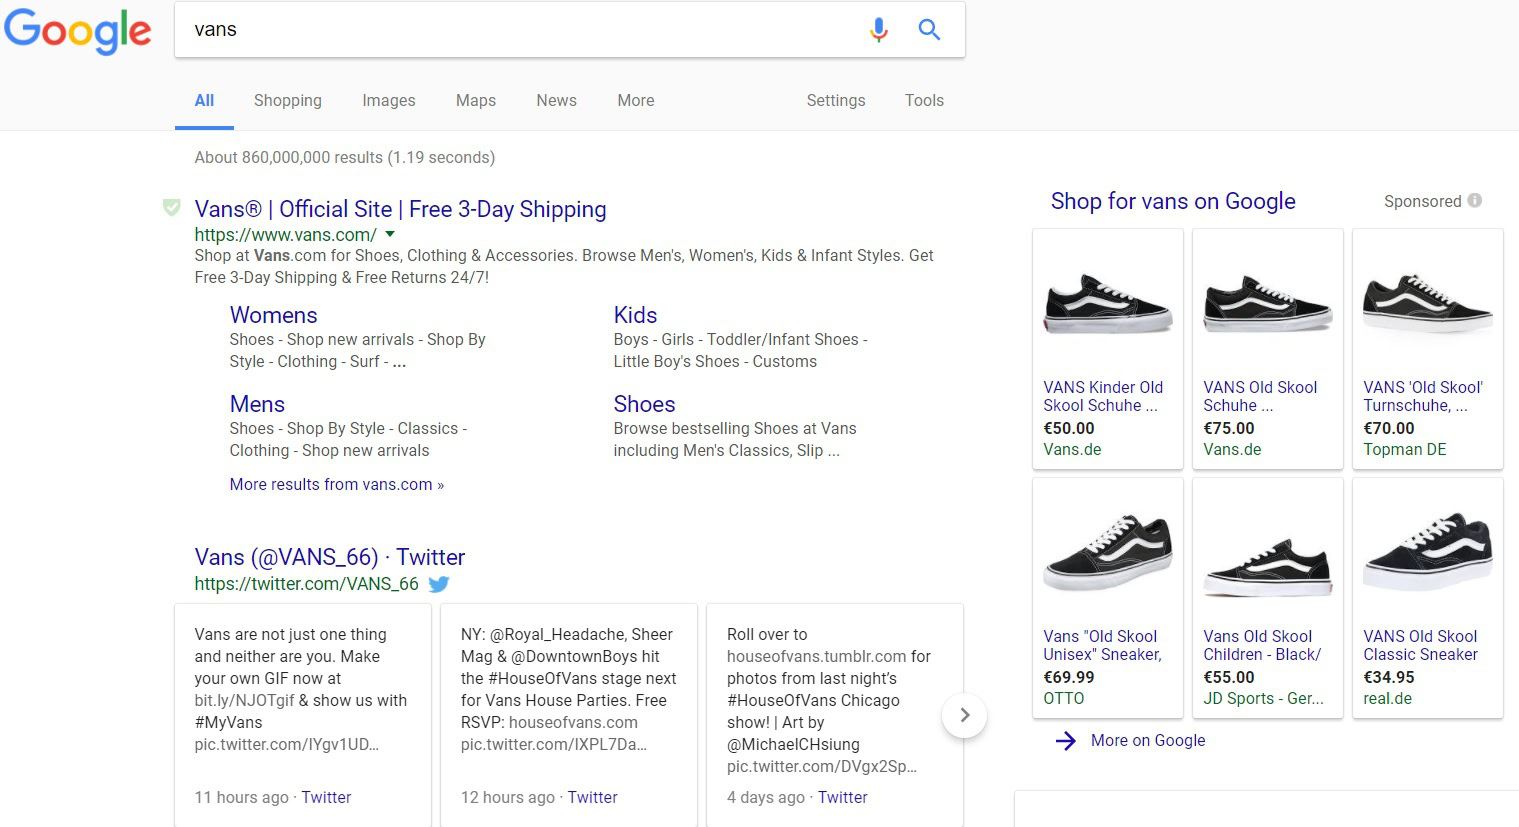This screenshot has width=1519, height=827.
Task: Click next arrow on Twitter carousel
Action: [964, 715]
